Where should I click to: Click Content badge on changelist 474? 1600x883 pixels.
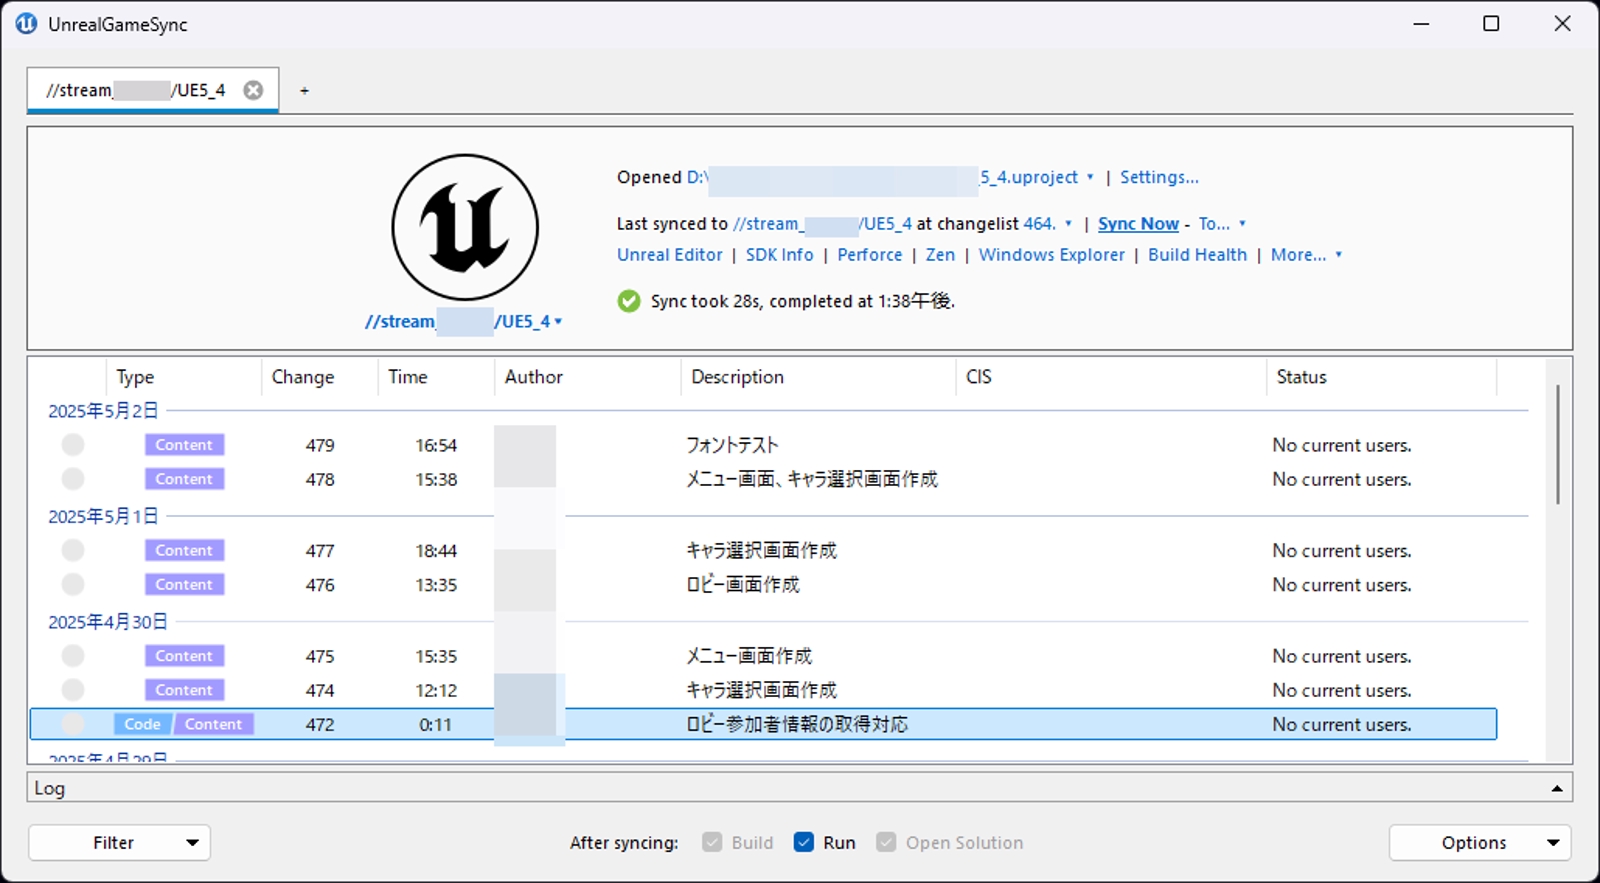[184, 690]
